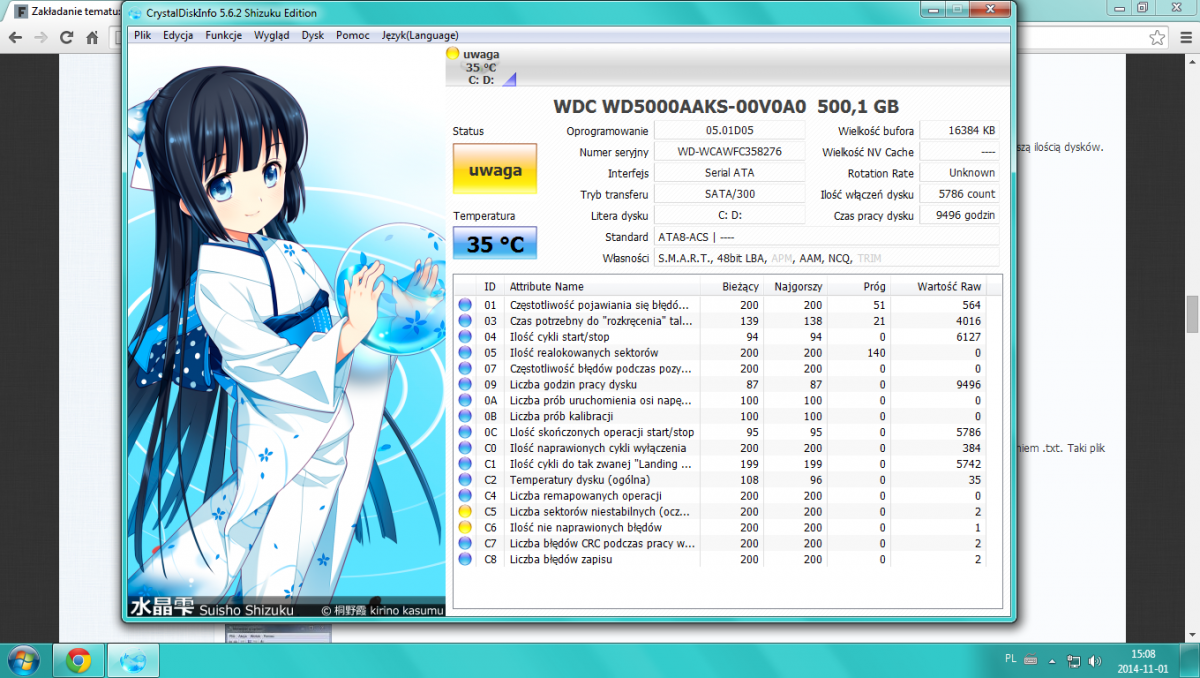
Task: Click the power-on count field 5786 count
Action: [x=959, y=194]
